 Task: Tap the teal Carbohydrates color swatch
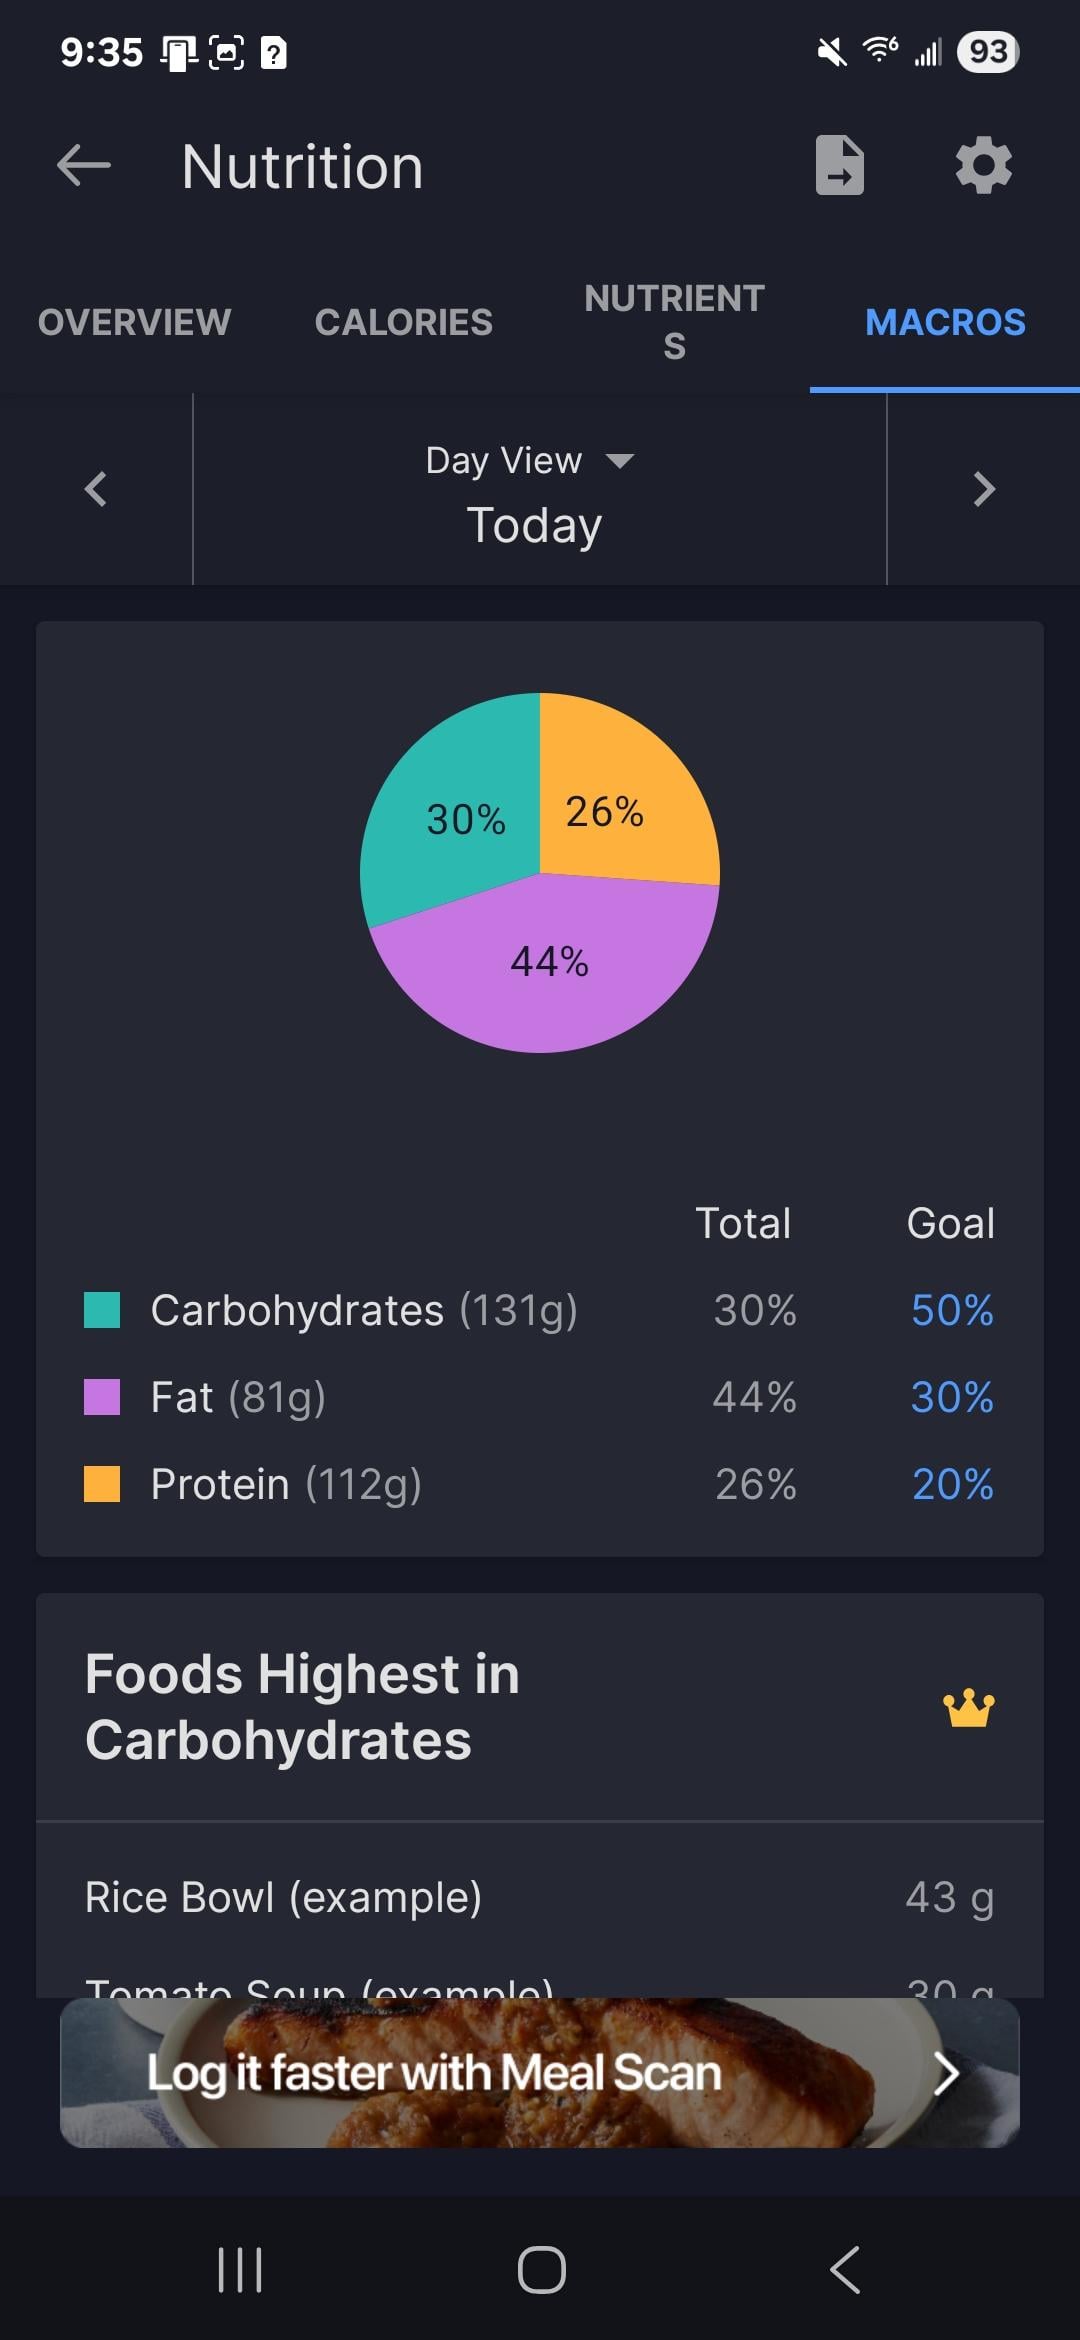pyautogui.click(x=102, y=1310)
